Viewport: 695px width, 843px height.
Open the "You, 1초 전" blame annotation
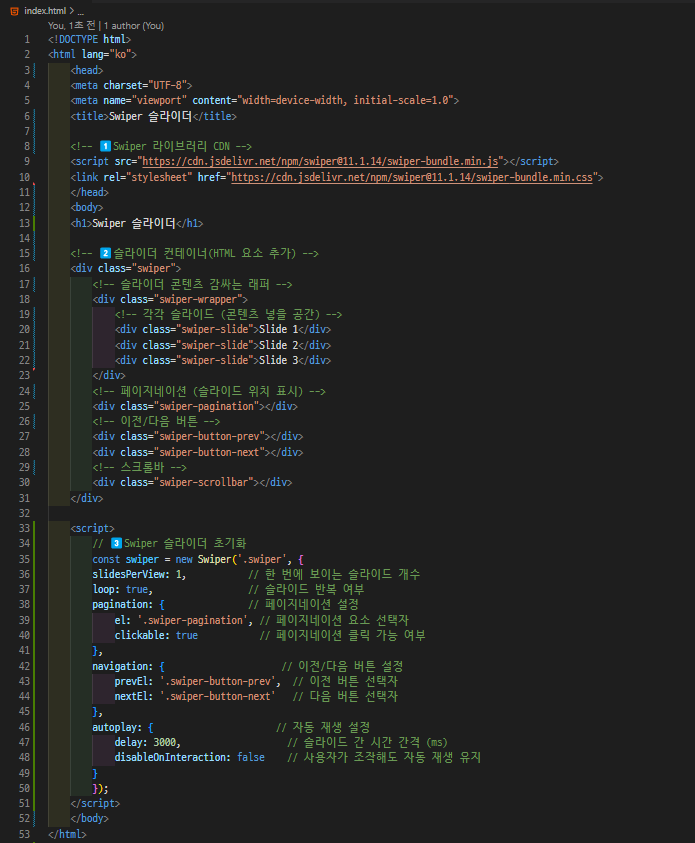71,25
